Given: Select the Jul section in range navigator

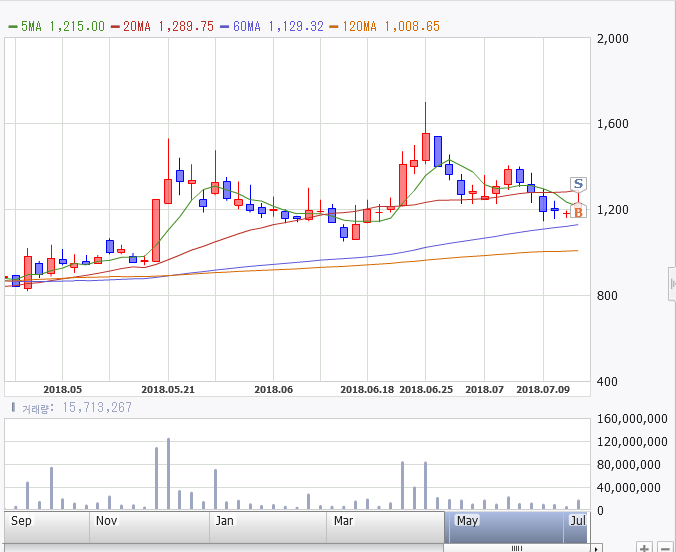Looking at the screenshot, I should tap(576, 527).
